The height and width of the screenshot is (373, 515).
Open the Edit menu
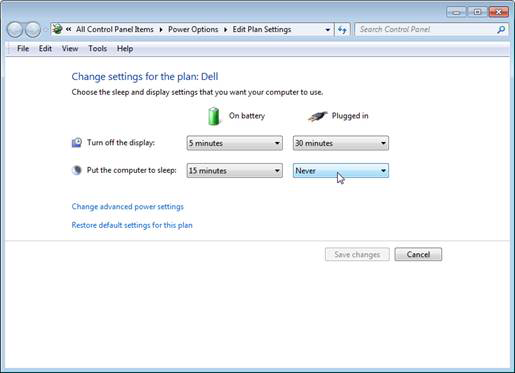click(45, 49)
